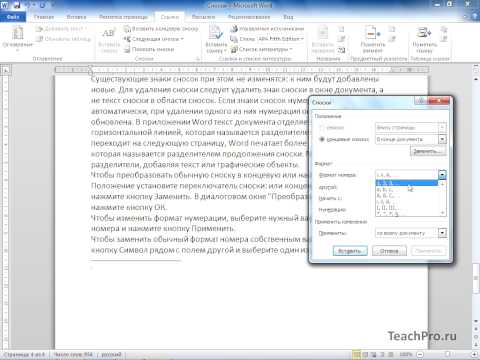Click the number format list scrollbar down arrow
Viewport: 480px width, 360px height.
442,213
